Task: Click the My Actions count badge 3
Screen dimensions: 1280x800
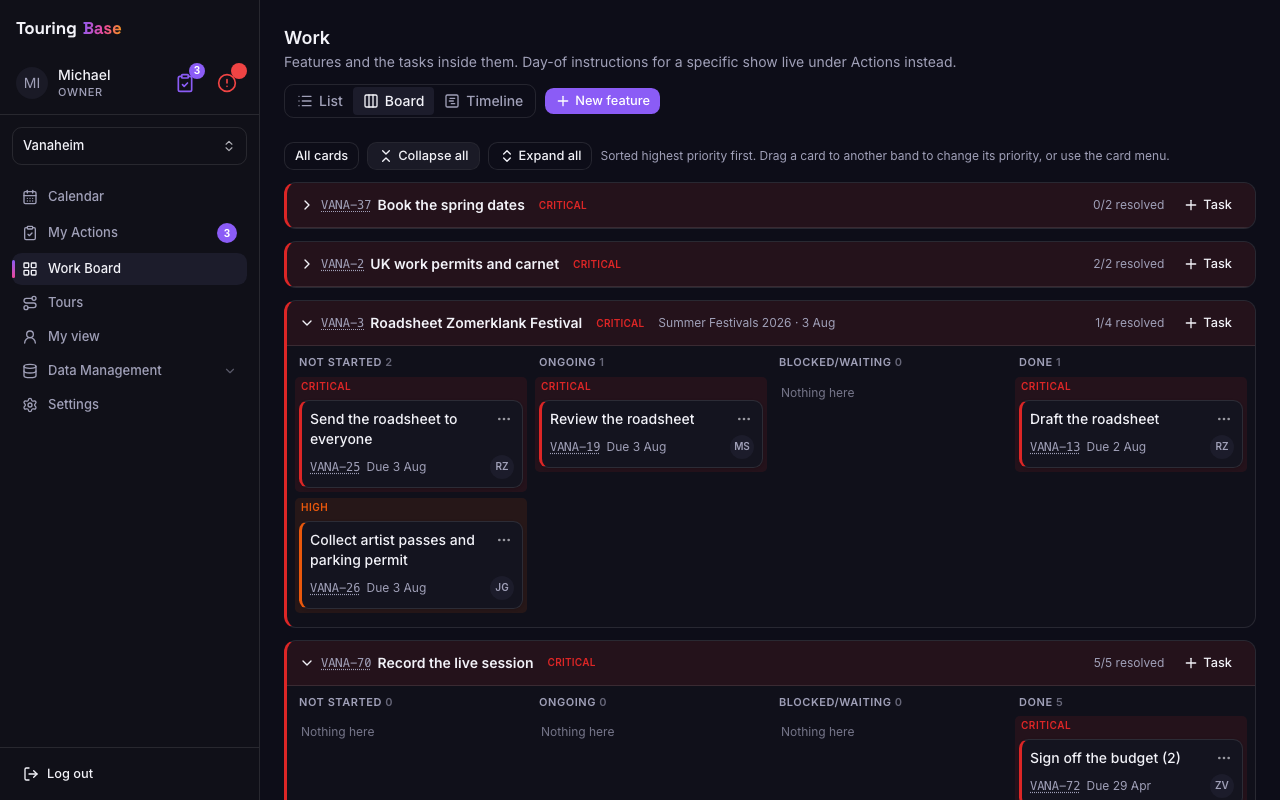Action: pos(227,233)
